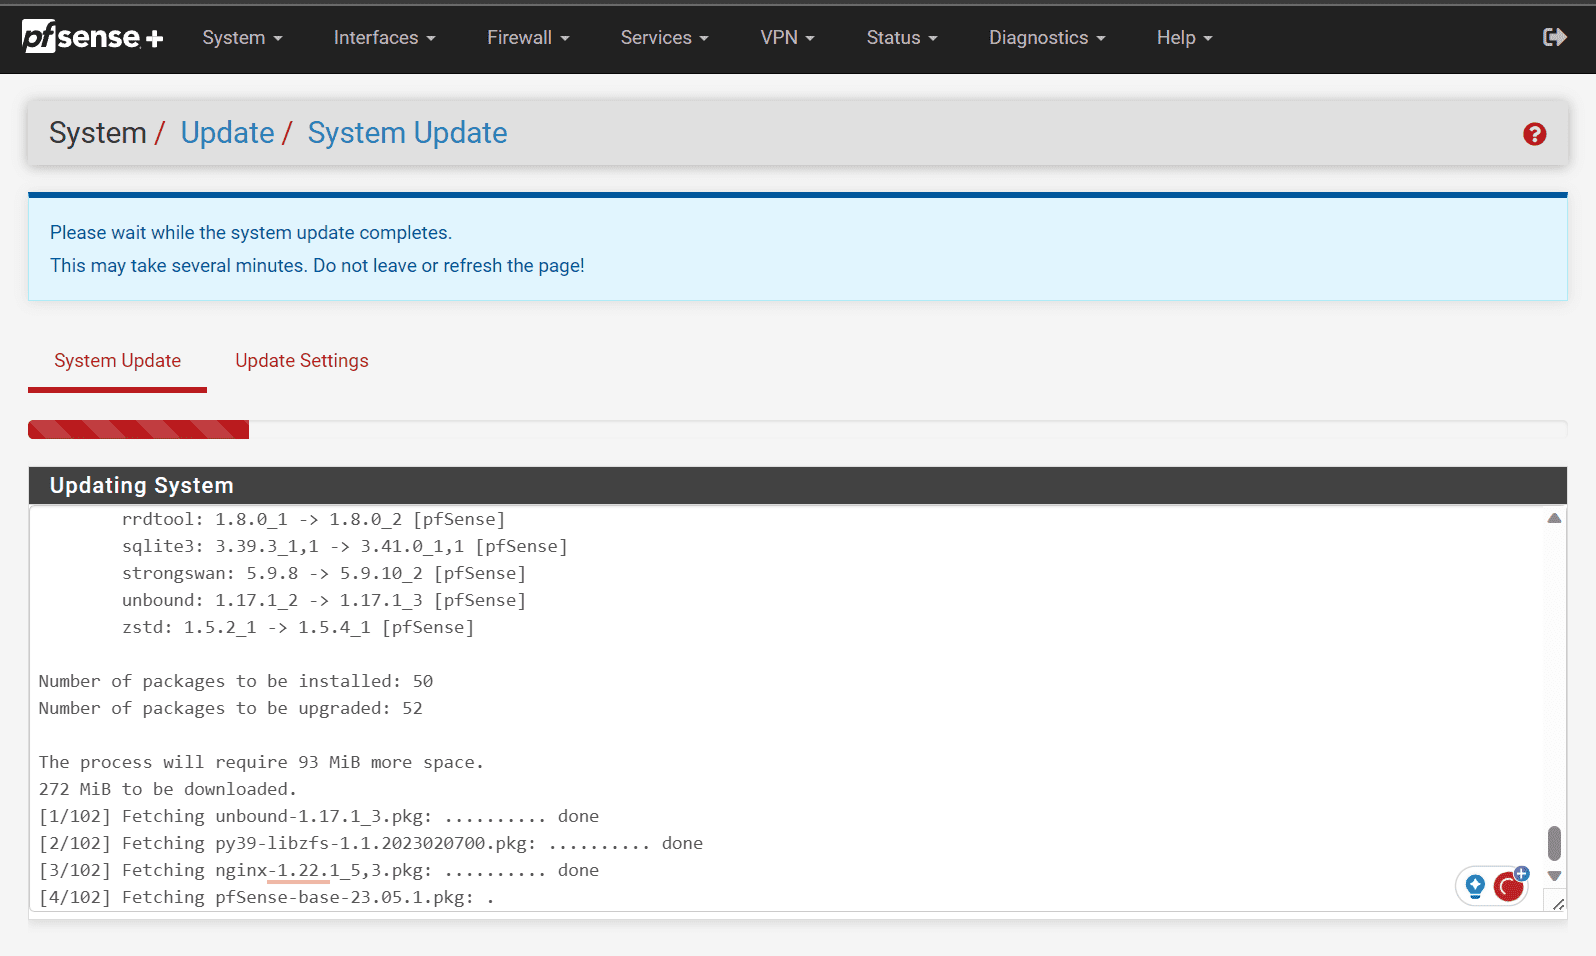The image size is (1596, 956).
Task: Click the log scroll down arrow
Action: click(x=1554, y=876)
